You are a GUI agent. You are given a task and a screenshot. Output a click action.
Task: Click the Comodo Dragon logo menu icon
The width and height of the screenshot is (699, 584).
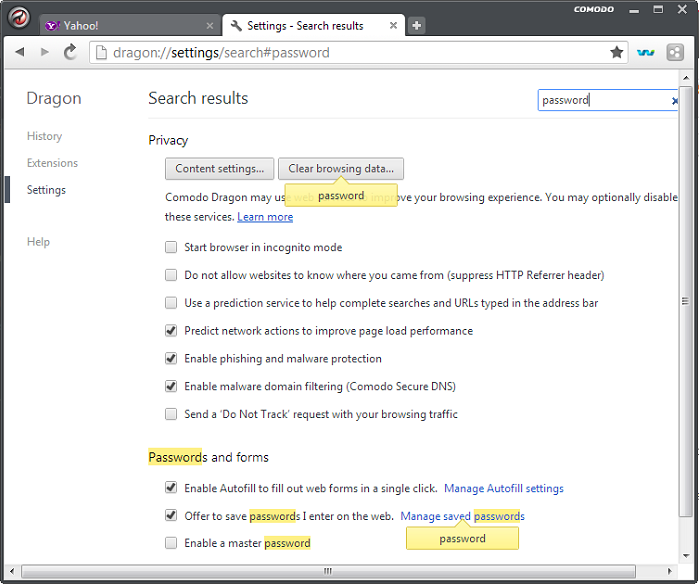pyautogui.click(x=19, y=18)
